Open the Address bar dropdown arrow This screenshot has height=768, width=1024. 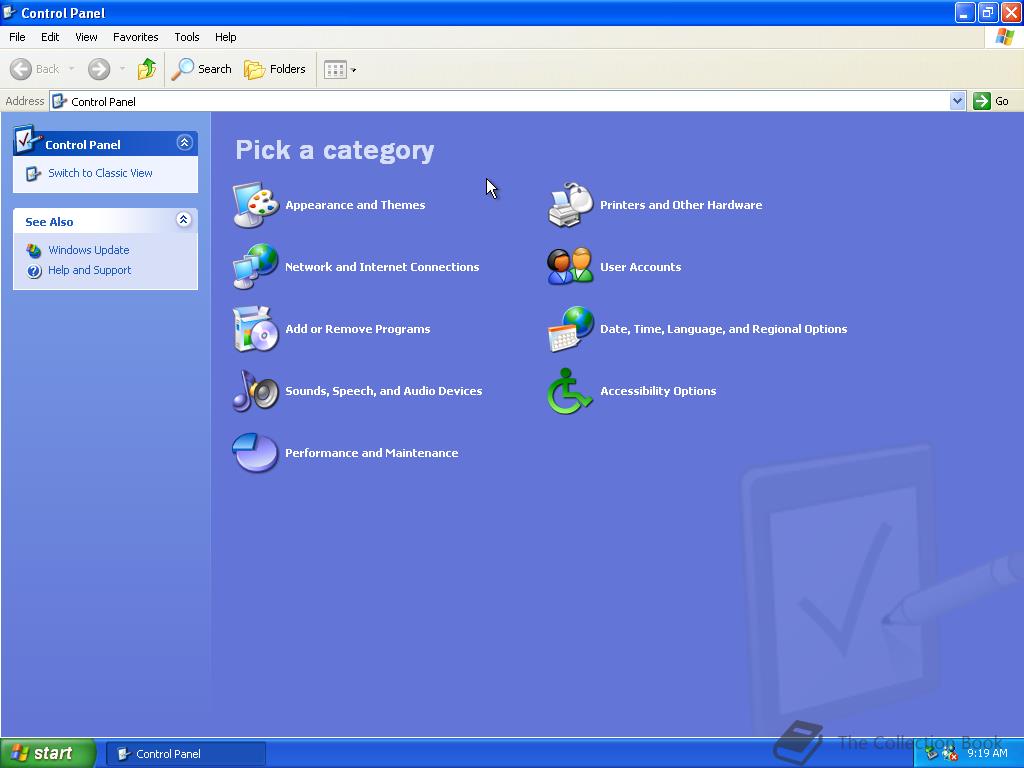(x=957, y=101)
